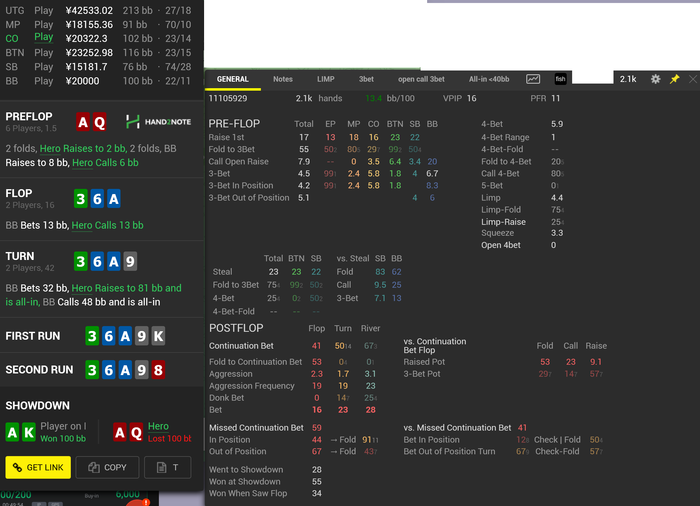Click Hero Calls 13 bb link
The width and height of the screenshot is (700, 506).
pos(108,225)
